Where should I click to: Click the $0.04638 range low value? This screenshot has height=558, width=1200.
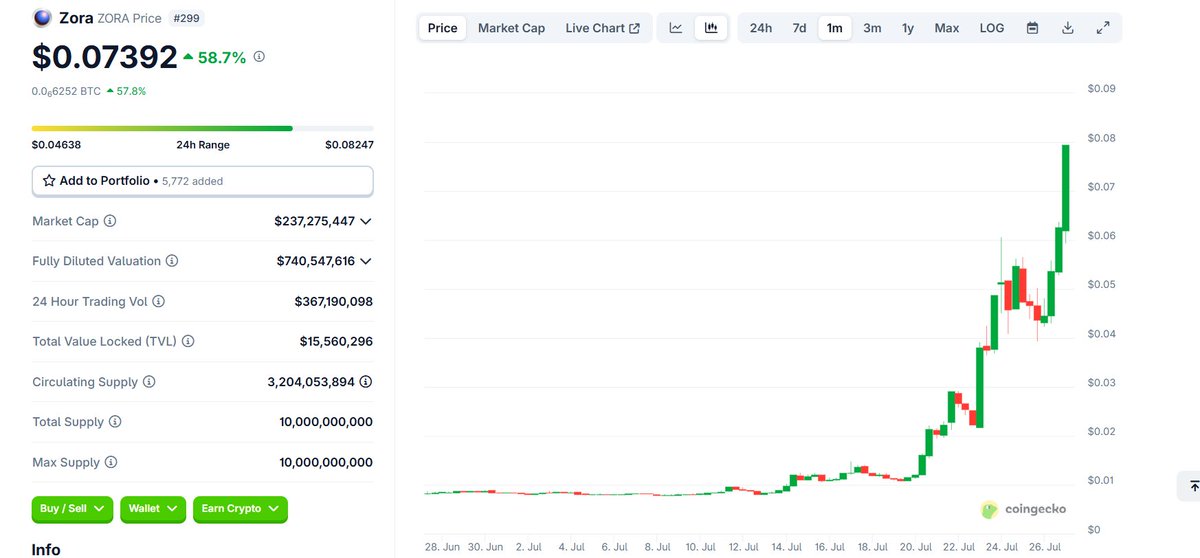tap(56, 145)
